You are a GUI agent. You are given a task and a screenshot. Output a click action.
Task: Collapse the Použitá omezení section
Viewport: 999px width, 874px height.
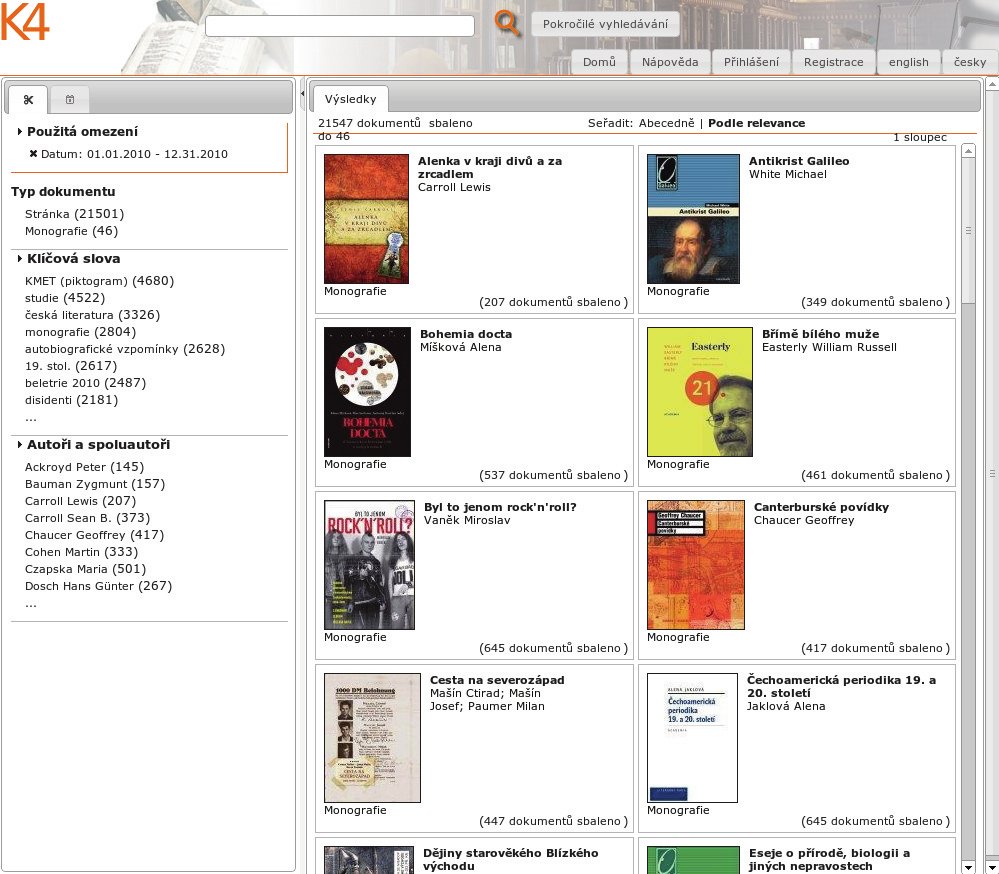click(20, 131)
